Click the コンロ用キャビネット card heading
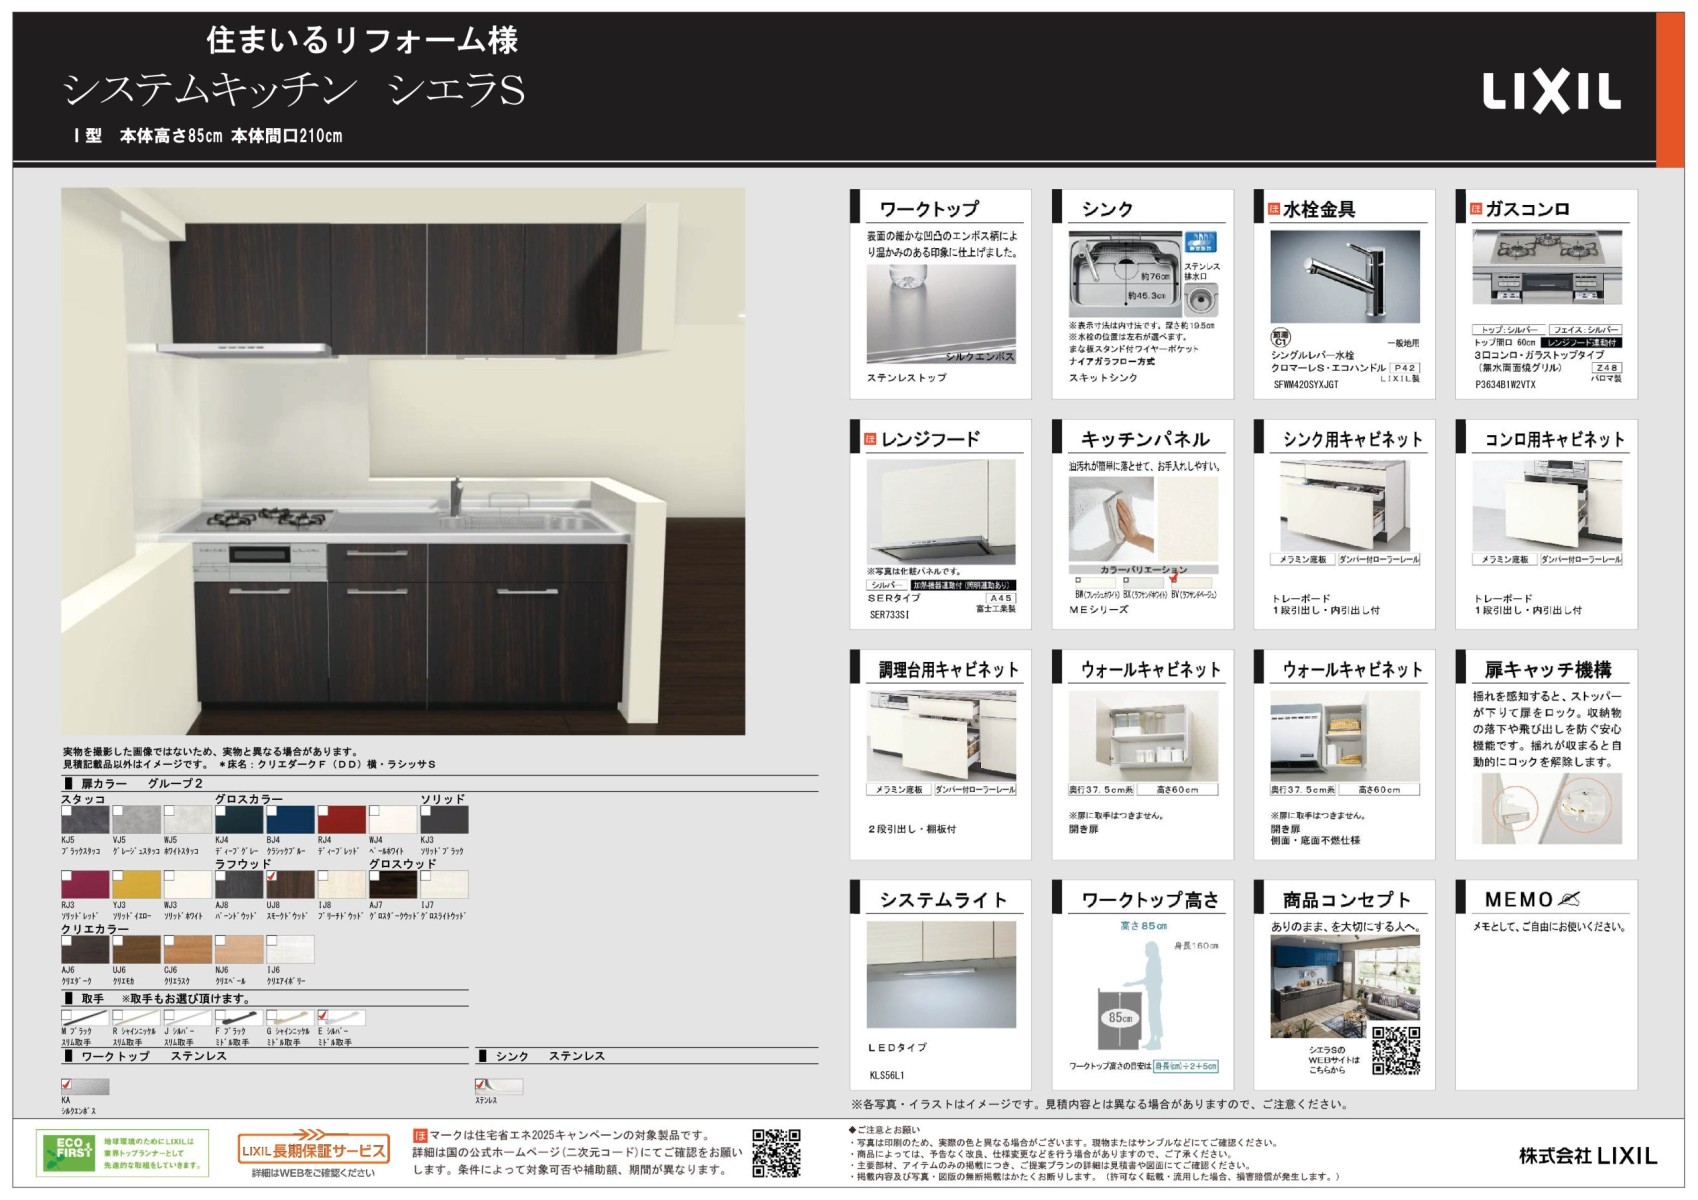The height and width of the screenshot is (1200, 1698). (x=1554, y=439)
